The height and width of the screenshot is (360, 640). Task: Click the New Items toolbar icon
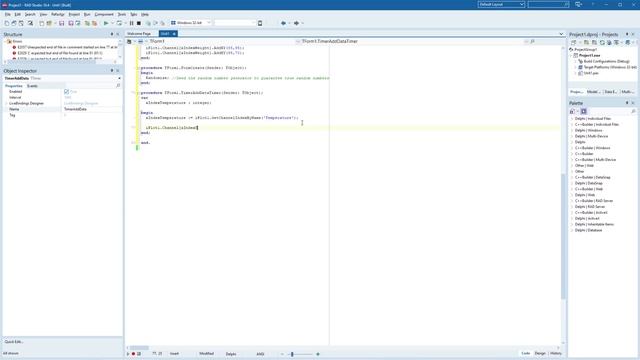pyautogui.click(x=42, y=23)
